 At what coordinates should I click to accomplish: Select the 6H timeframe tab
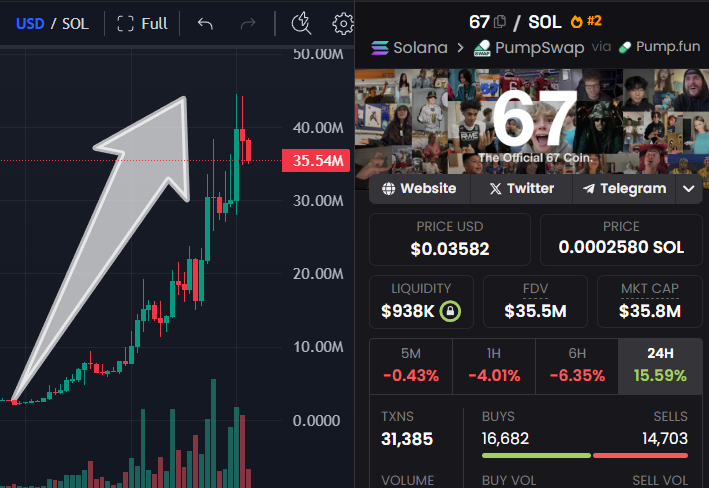click(x=577, y=366)
